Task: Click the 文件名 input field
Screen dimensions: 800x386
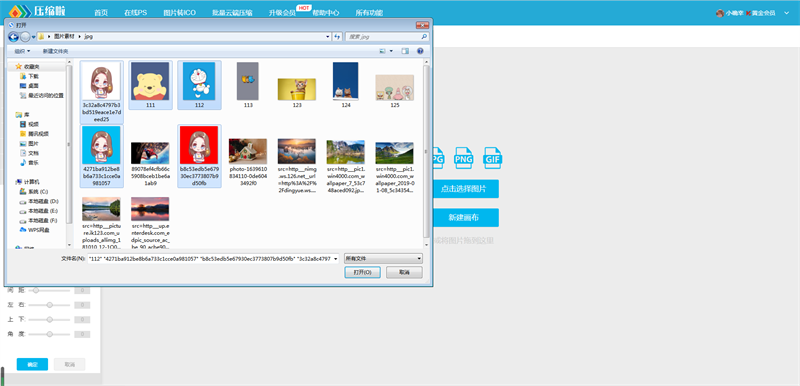Action: (x=213, y=259)
